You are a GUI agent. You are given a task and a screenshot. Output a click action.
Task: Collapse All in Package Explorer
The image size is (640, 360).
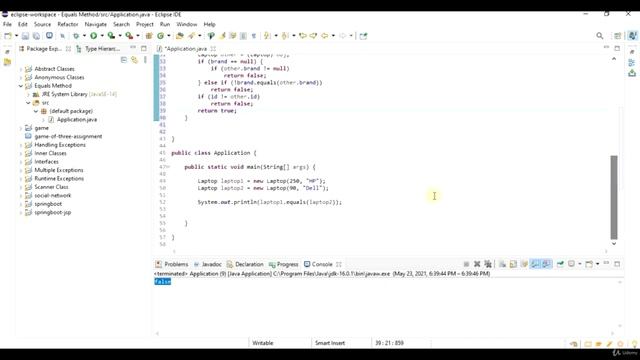[x=124, y=60]
